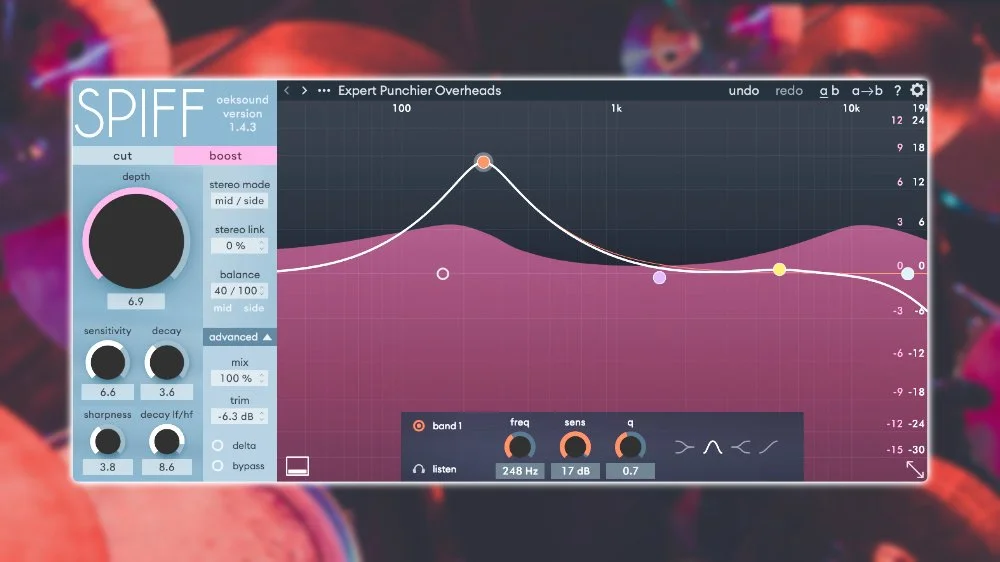
Task: Click mix 100 % stepper
Action: [239, 378]
